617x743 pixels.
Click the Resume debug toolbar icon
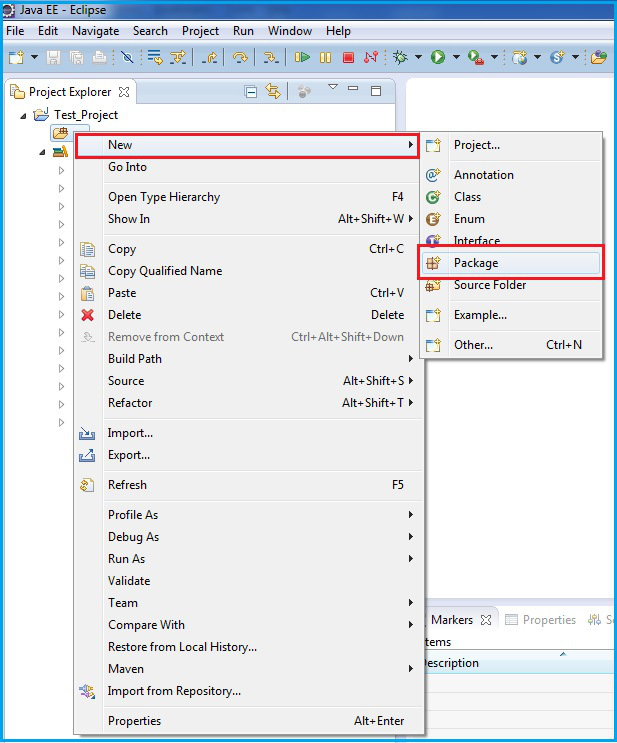pyautogui.click(x=302, y=57)
